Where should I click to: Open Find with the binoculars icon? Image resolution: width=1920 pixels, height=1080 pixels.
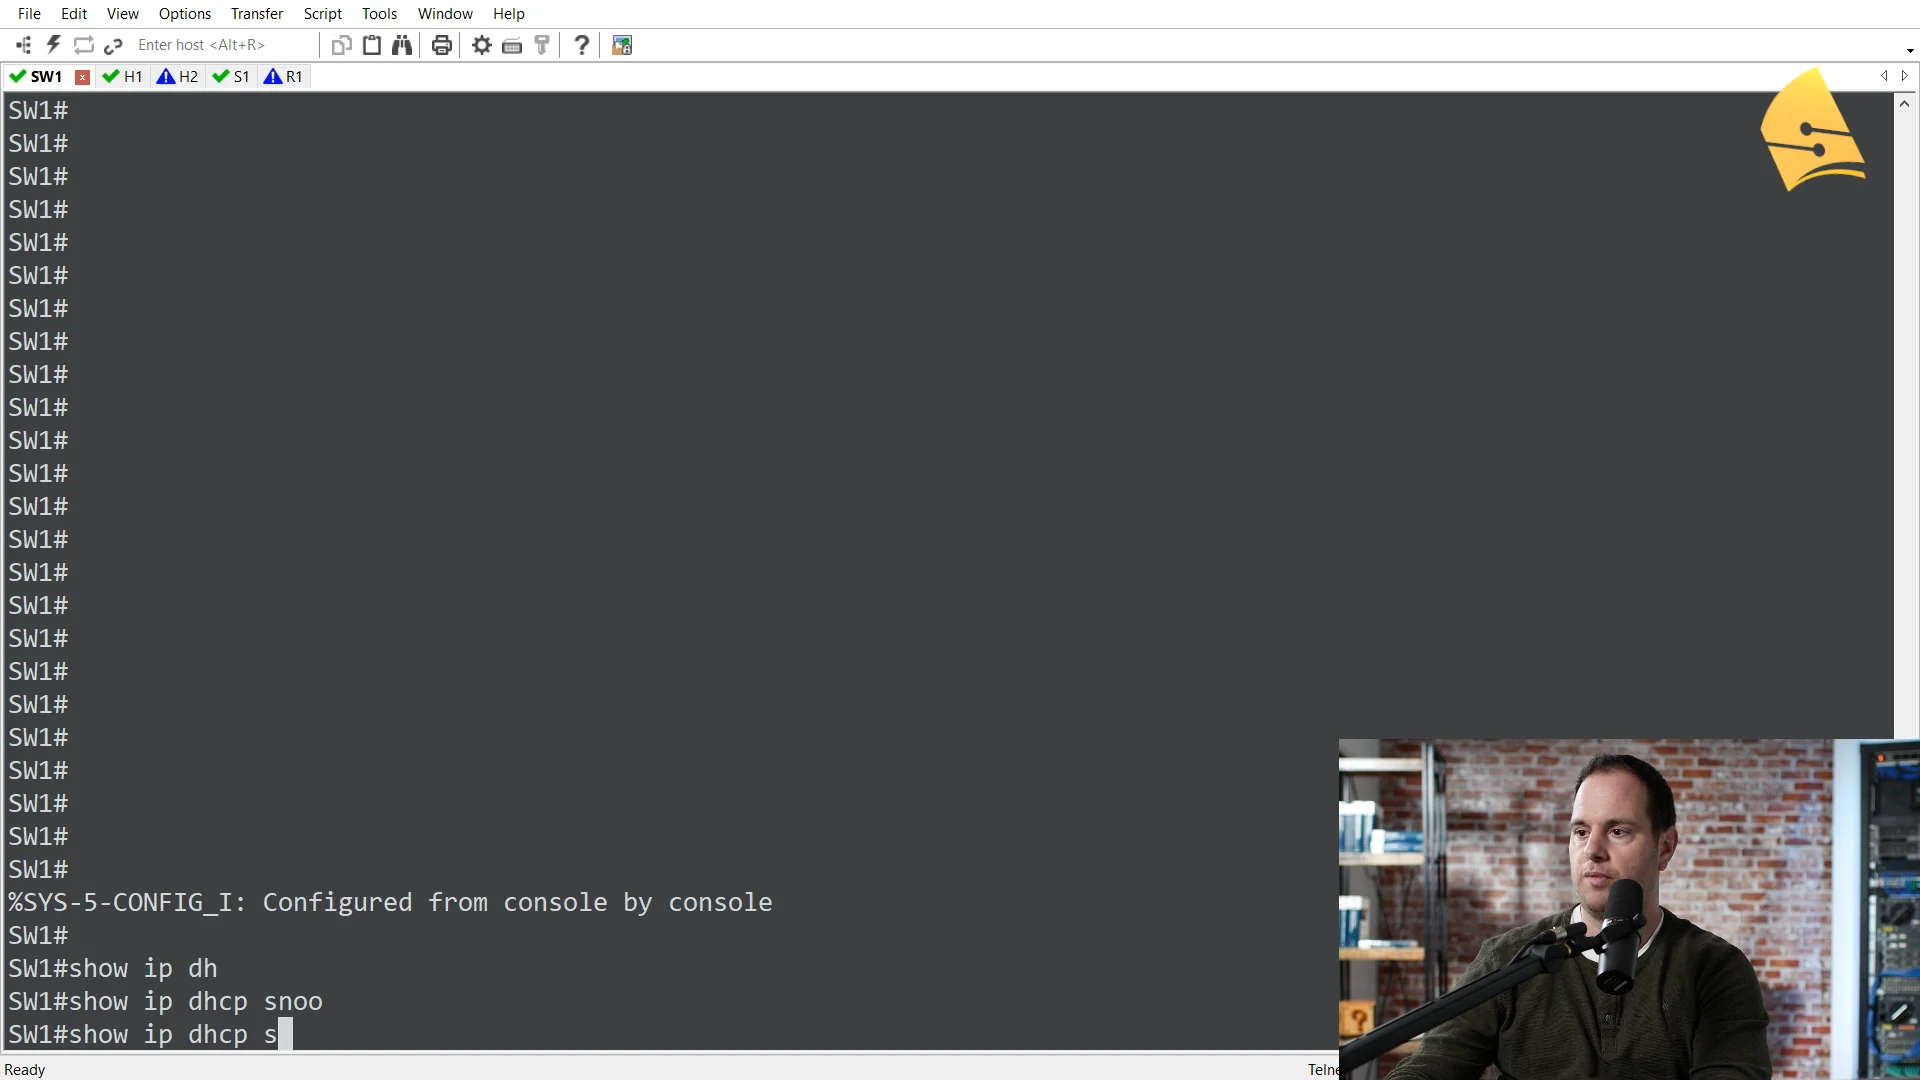pyautogui.click(x=402, y=45)
